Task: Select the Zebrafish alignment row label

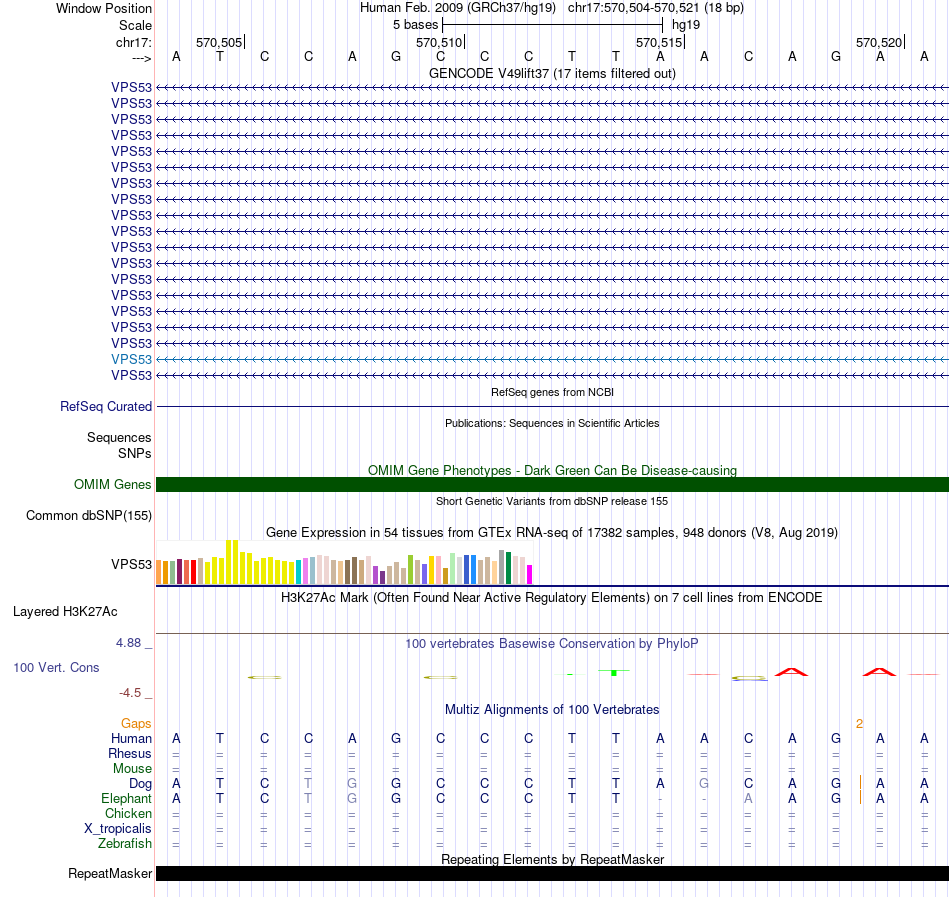Action: (x=125, y=843)
